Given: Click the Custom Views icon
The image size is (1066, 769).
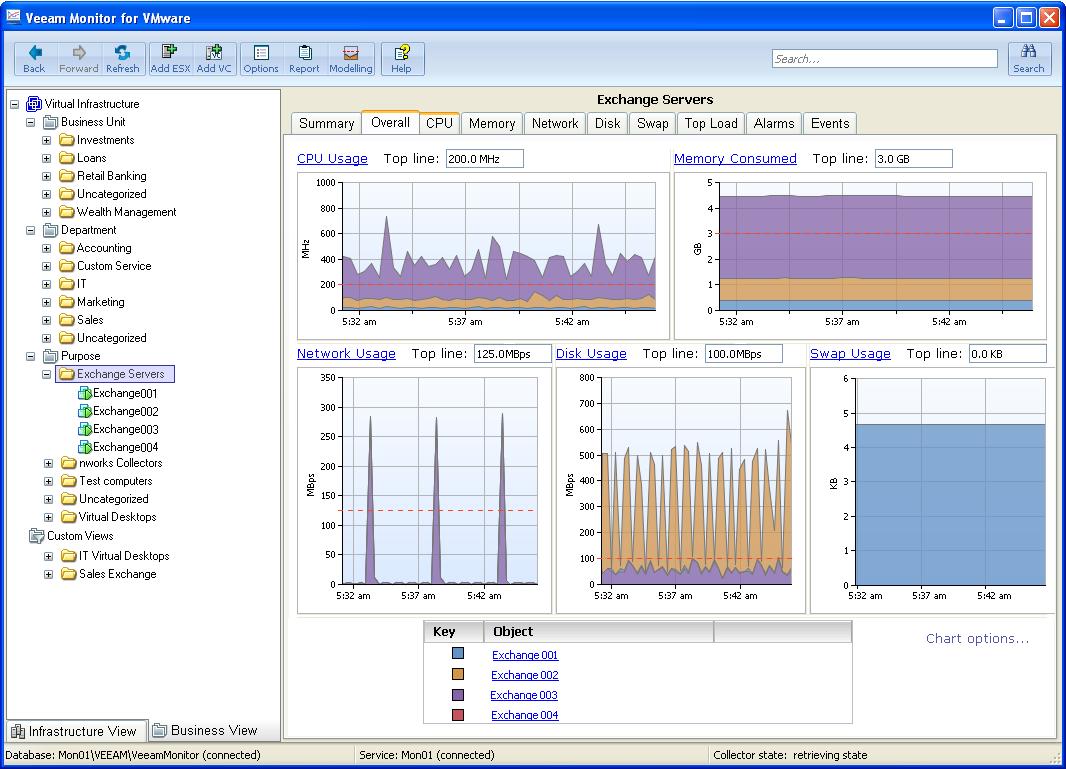Looking at the screenshot, I should (36, 536).
